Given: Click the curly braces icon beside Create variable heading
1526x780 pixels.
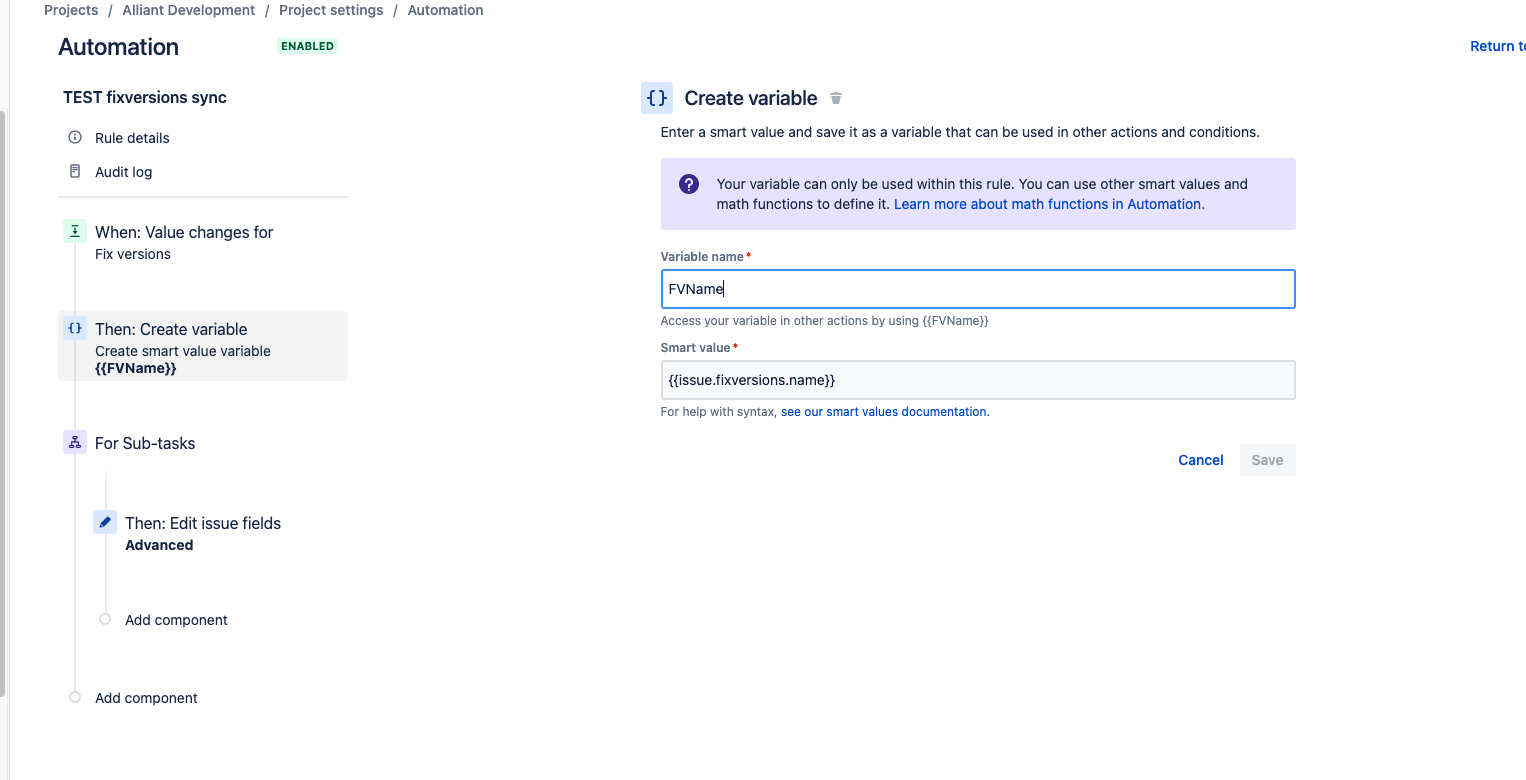Looking at the screenshot, I should (x=657, y=98).
